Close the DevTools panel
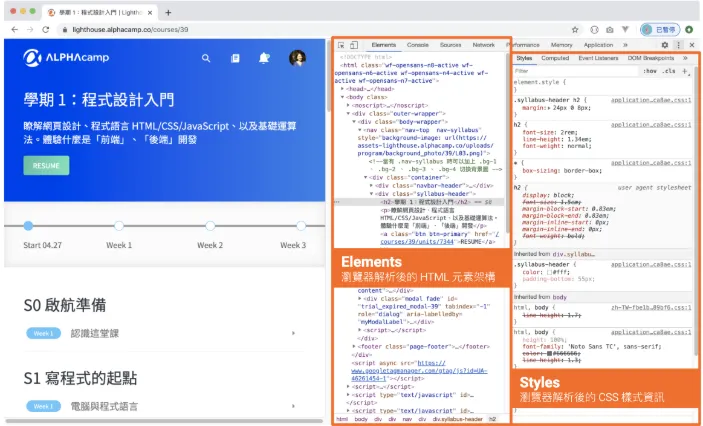Viewport: 703px width, 426px height. click(x=692, y=45)
